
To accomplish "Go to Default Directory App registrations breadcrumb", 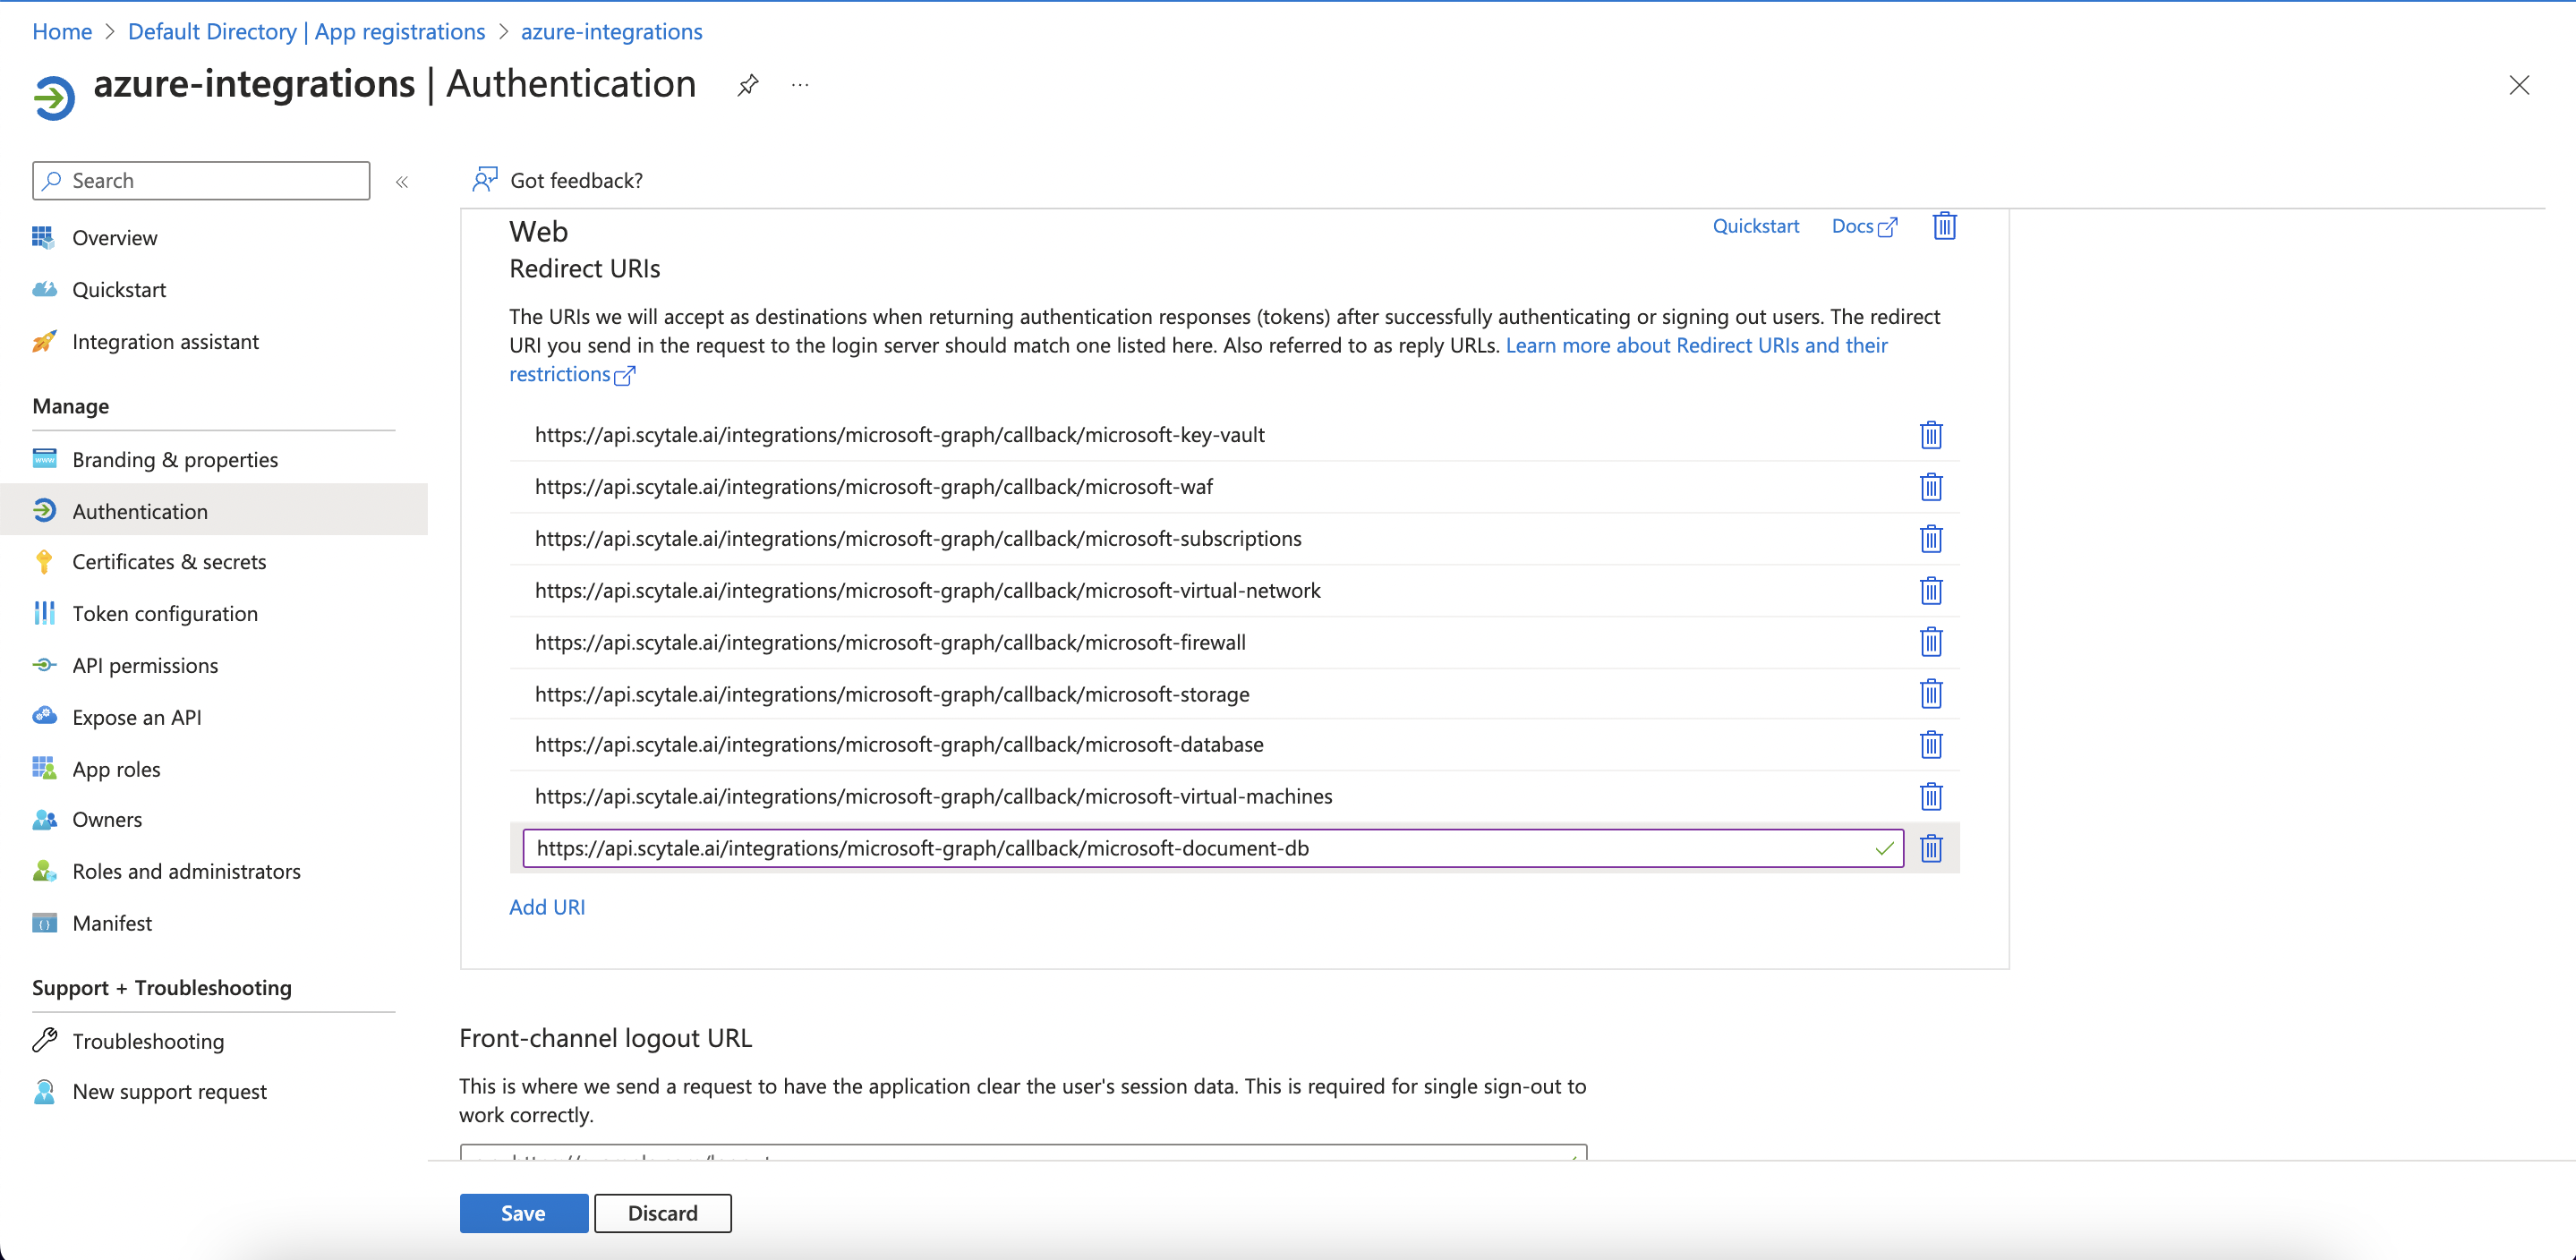I will point(306,32).
